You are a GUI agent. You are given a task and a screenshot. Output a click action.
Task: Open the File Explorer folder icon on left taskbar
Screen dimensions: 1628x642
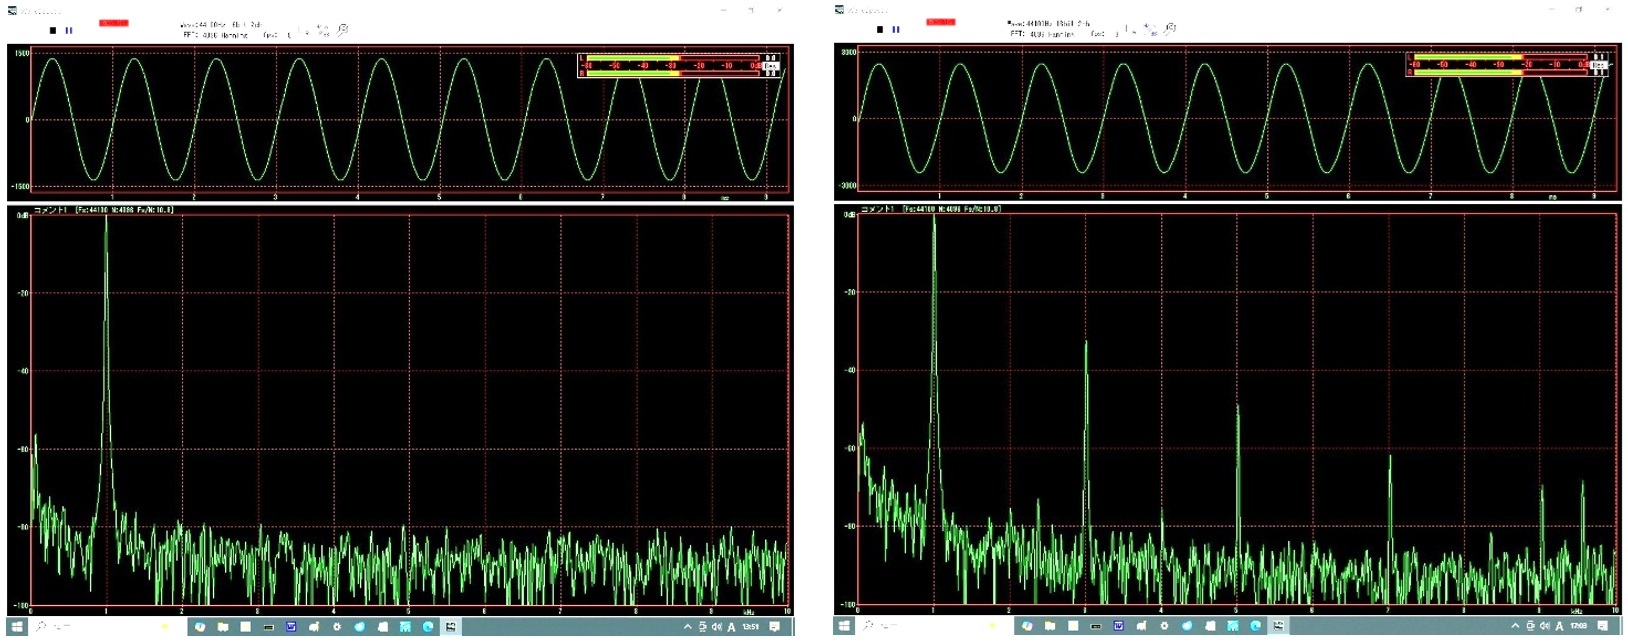[x=223, y=627]
